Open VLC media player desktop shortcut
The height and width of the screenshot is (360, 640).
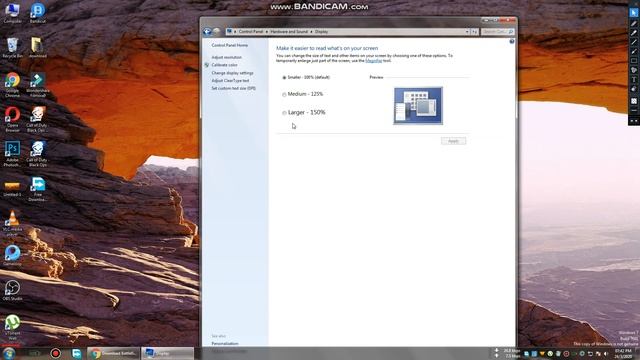12,223
